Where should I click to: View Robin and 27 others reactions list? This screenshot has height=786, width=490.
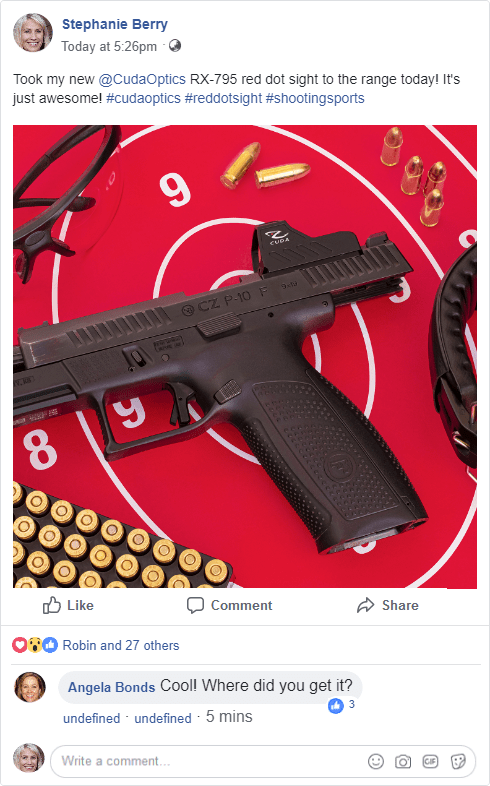point(121,645)
